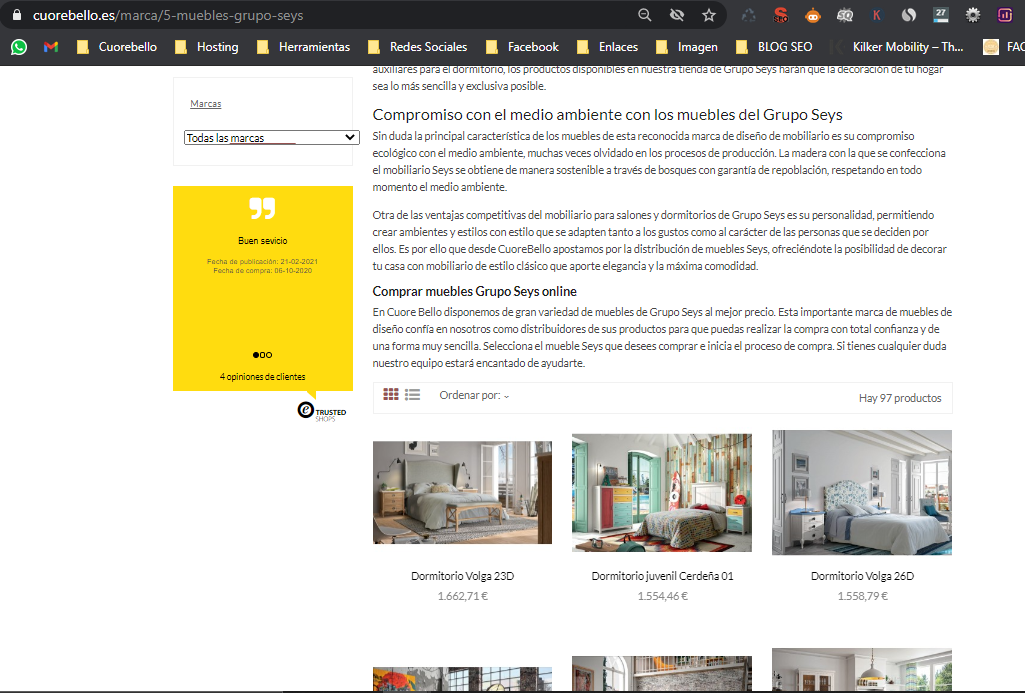The width and height of the screenshot is (1025, 693).
Task: Open the Herramientas bookmarks folder
Action: click(x=303, y=47)
